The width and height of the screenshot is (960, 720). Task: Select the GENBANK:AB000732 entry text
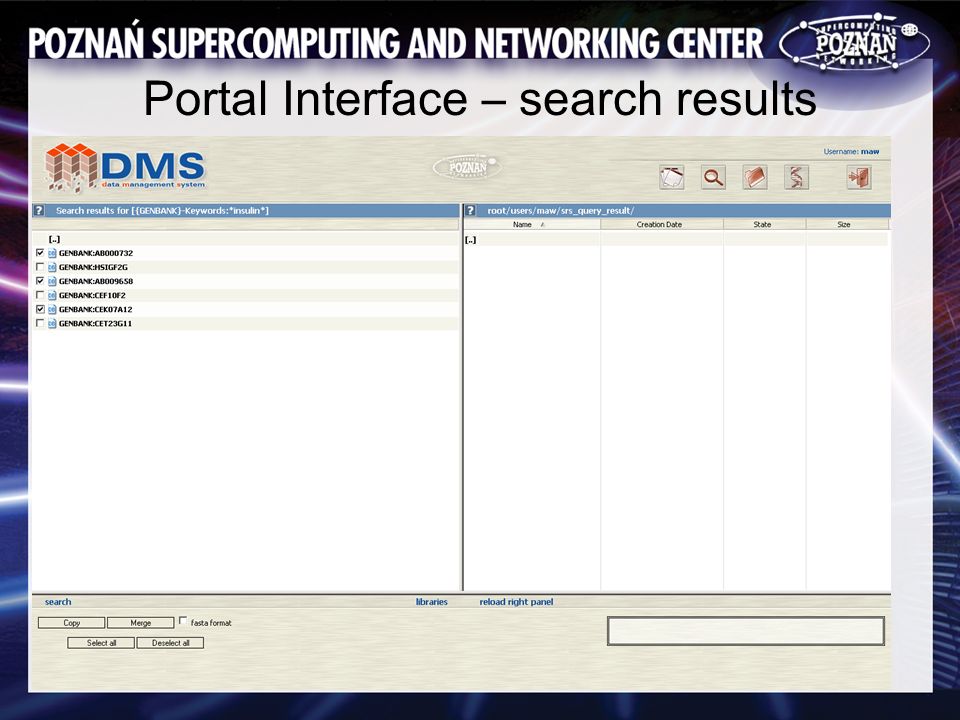(96, 253)
